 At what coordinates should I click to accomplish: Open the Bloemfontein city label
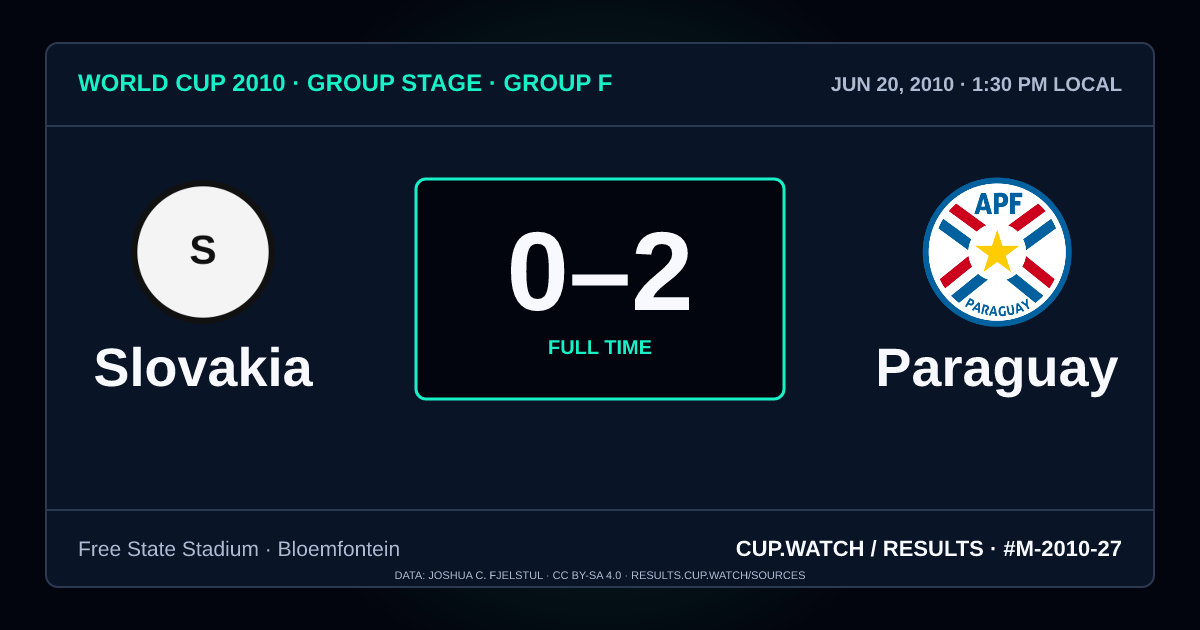339,549
